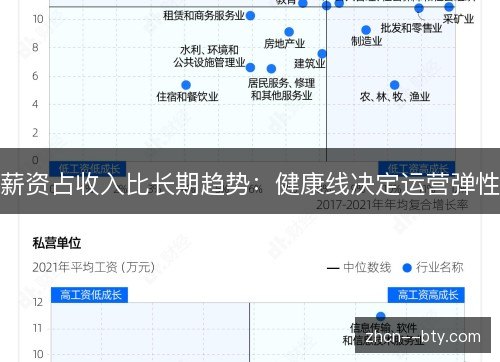Click the y-axis value 8 in upper chart
The width and height of the screenshot is (500, 362).
[x=35, y=48]
